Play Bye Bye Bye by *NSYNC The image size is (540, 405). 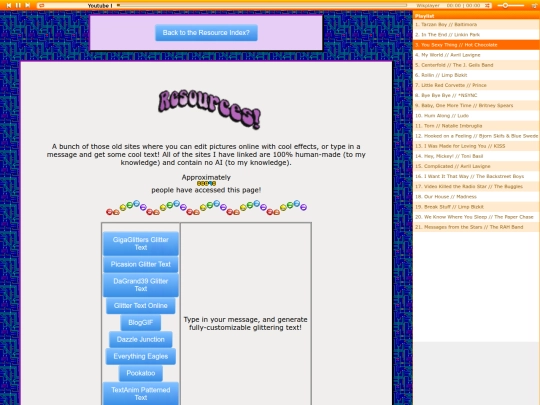click(x=476, y=95)
